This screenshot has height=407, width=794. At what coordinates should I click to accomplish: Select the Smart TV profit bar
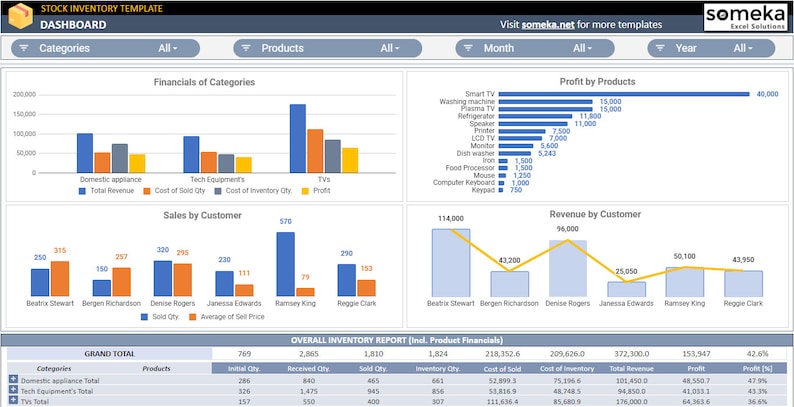pos(624,94)
